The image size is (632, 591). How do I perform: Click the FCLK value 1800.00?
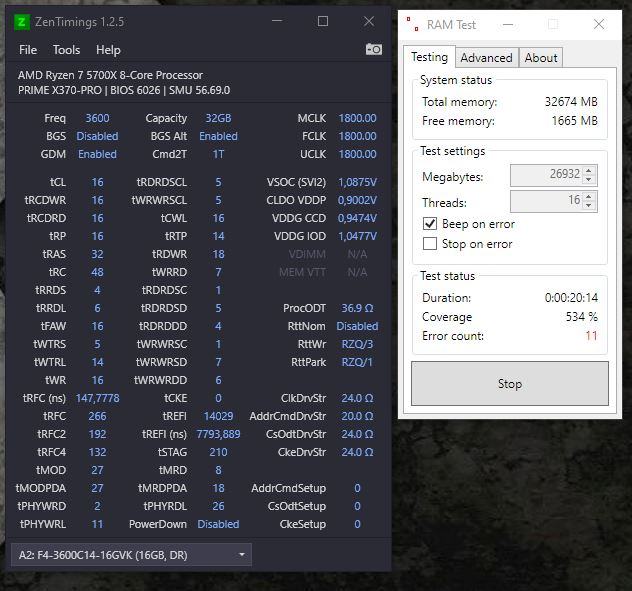click(x=357, y=136)
